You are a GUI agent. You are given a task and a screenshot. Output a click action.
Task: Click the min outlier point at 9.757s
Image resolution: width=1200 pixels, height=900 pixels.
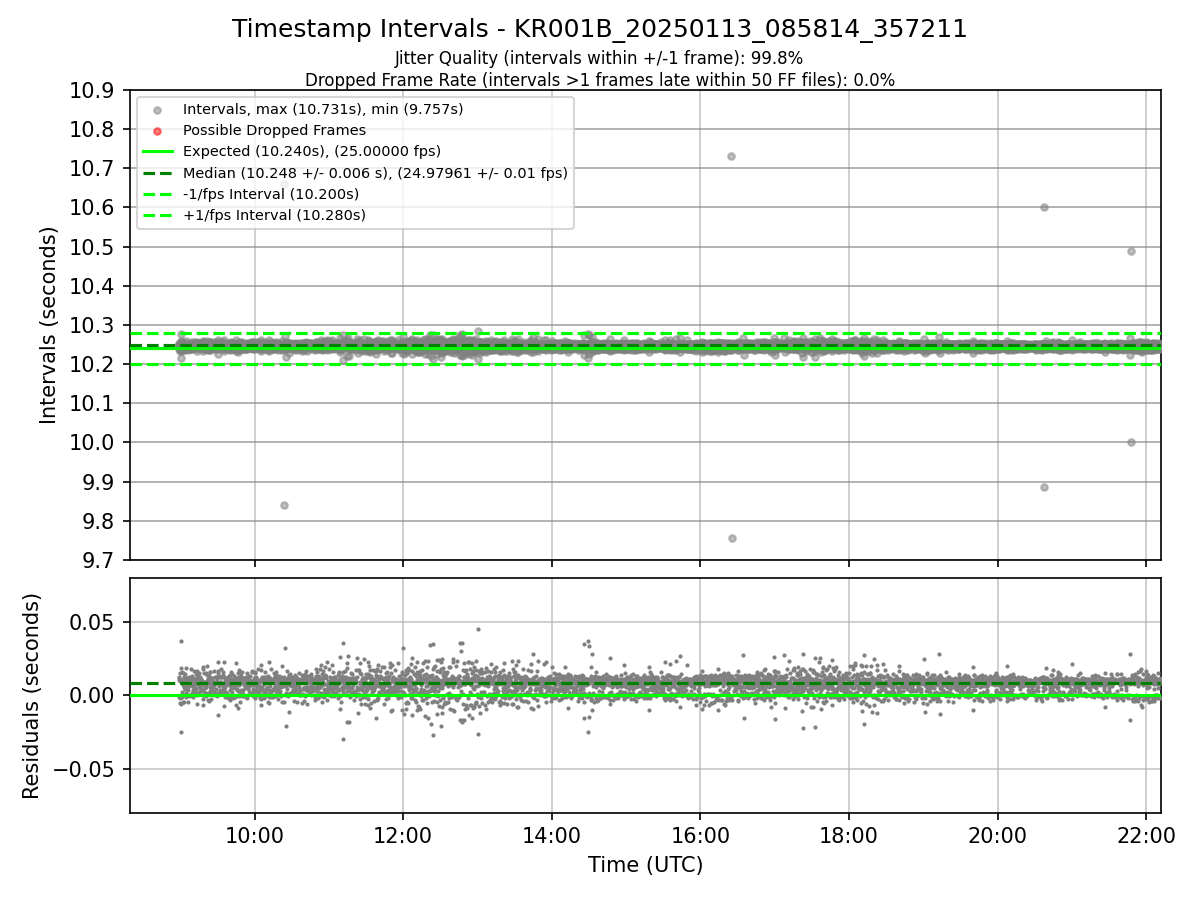click(732, 538)
